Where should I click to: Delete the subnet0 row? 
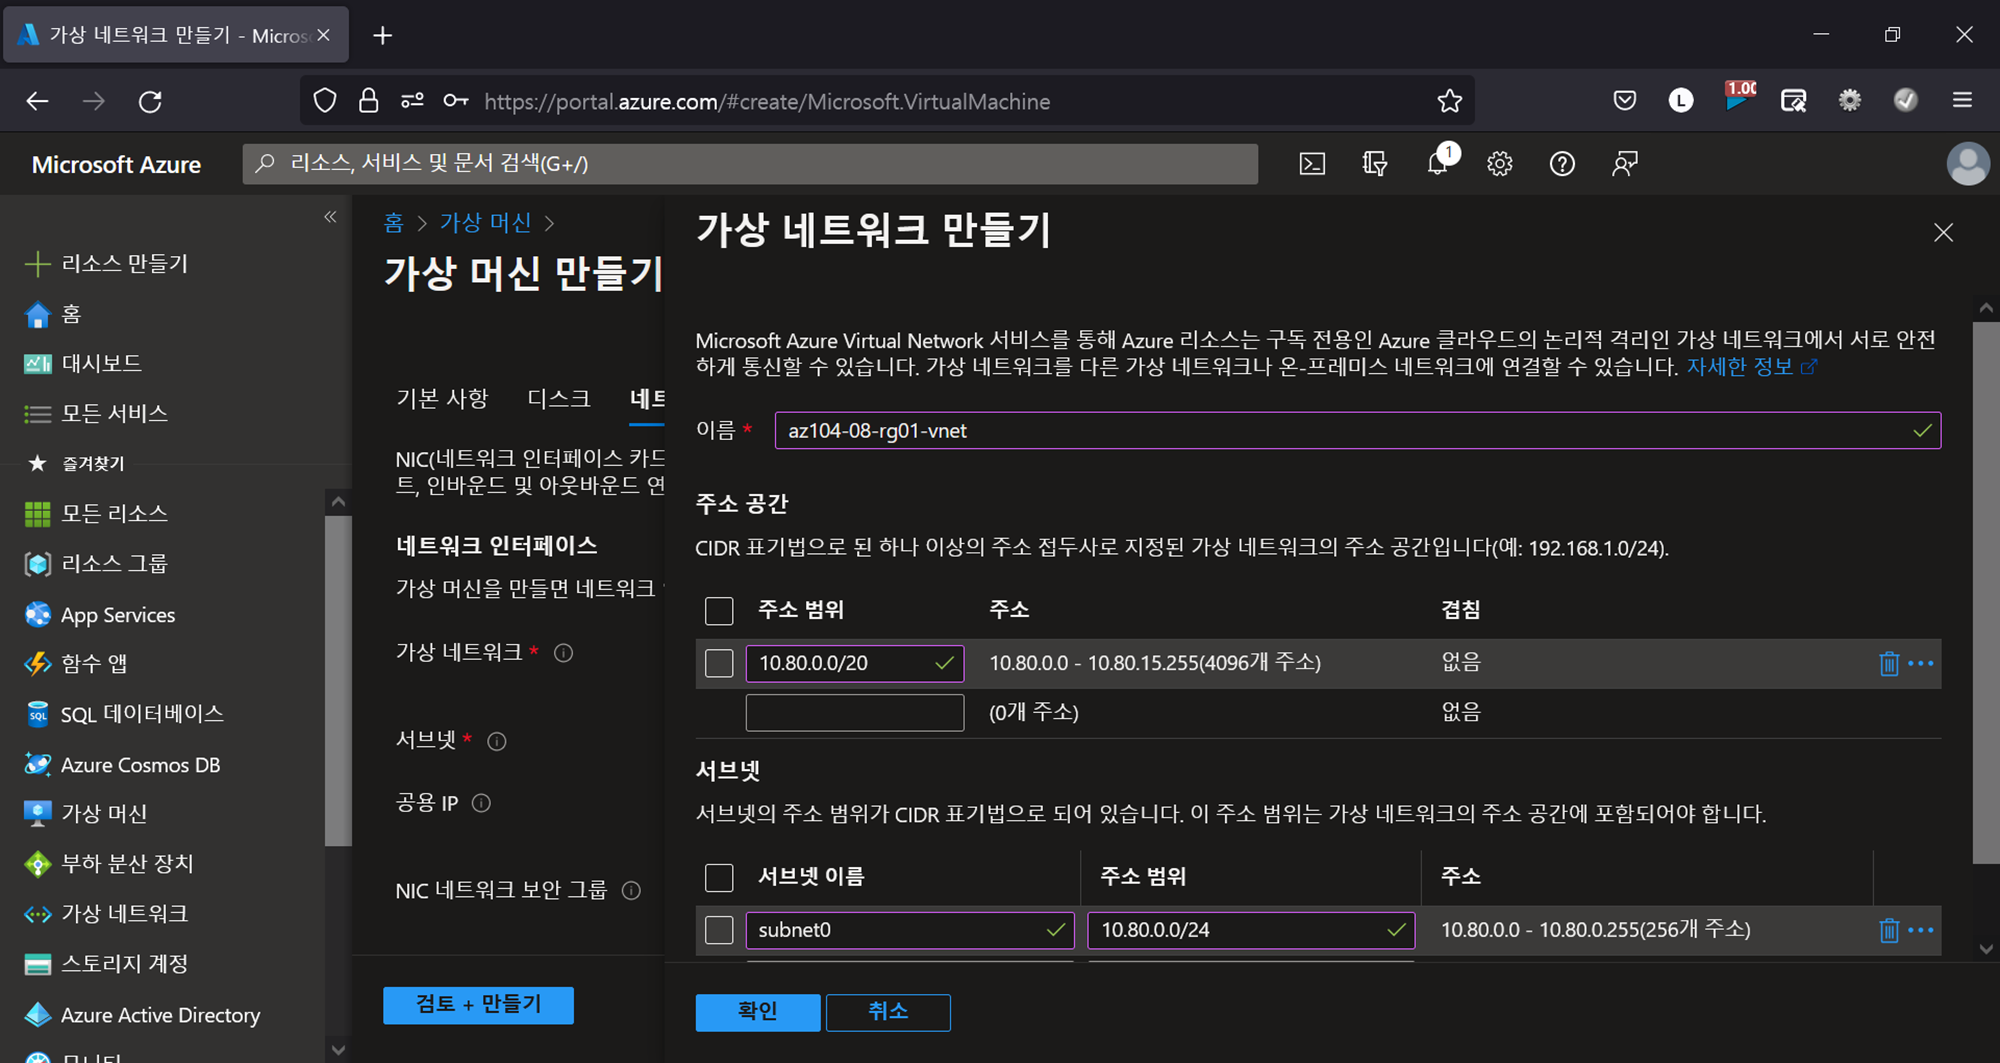[x=1888, y=930]
